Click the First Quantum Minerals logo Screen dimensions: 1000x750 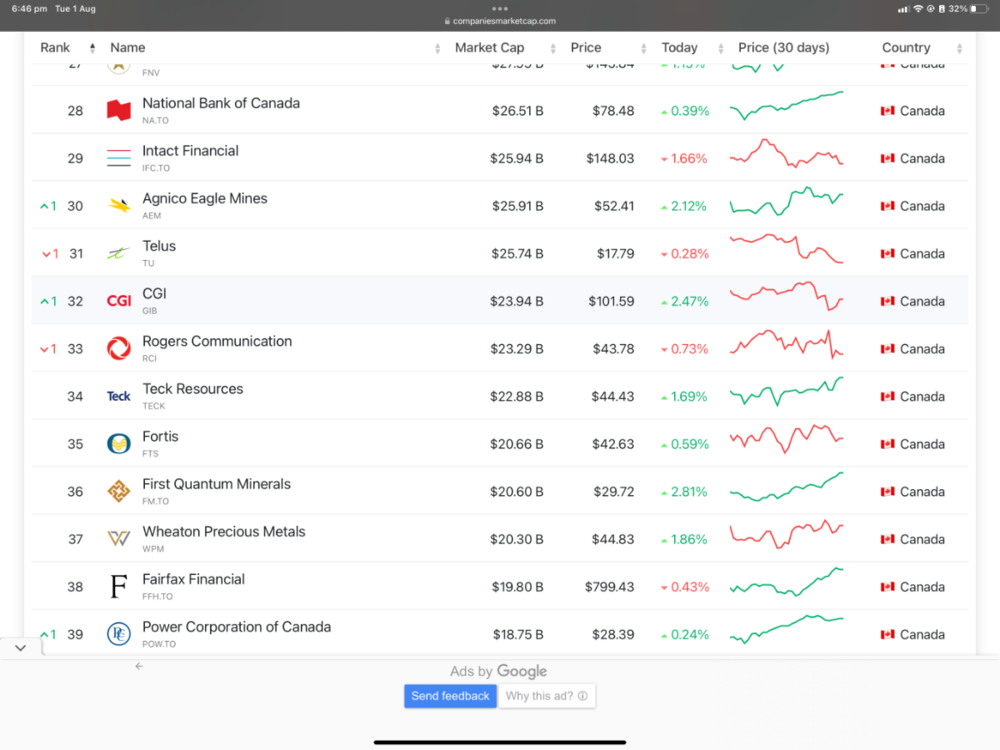[x=119, y=491]
